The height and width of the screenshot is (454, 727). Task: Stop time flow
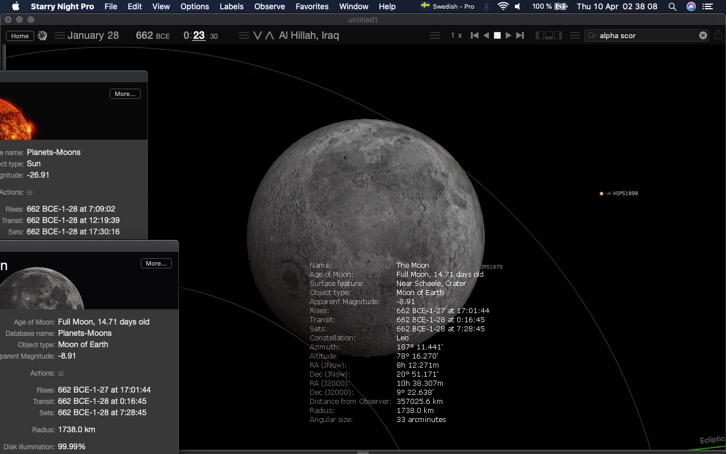point(497,36)
